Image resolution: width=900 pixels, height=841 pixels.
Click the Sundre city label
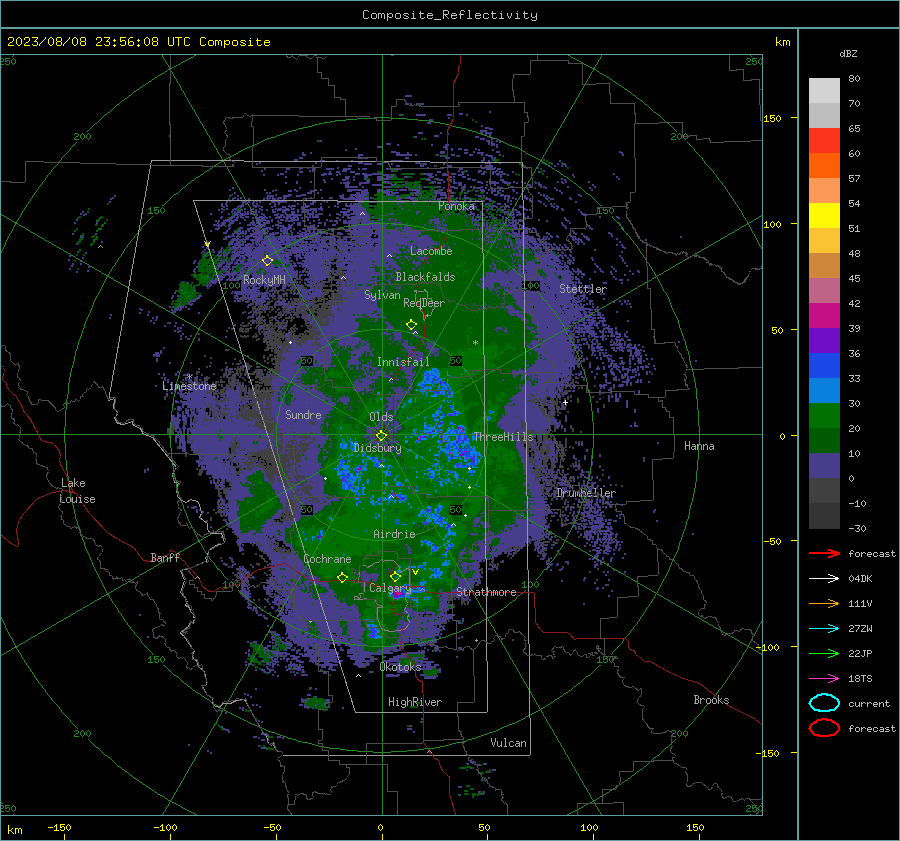click(x=303, y=414)
